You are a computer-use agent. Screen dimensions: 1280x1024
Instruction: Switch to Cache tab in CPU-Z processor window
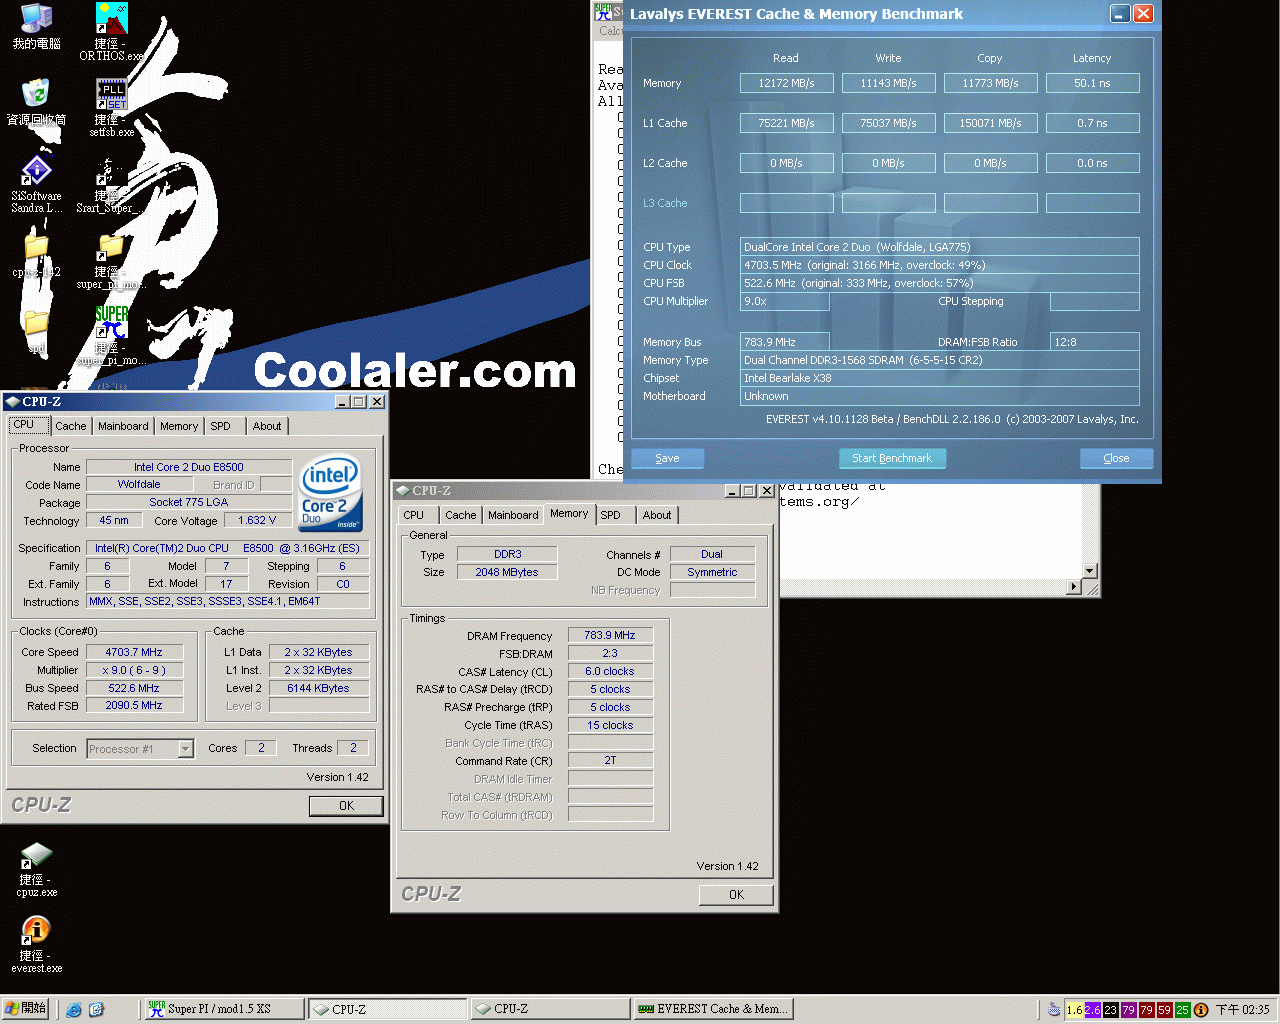71,426
